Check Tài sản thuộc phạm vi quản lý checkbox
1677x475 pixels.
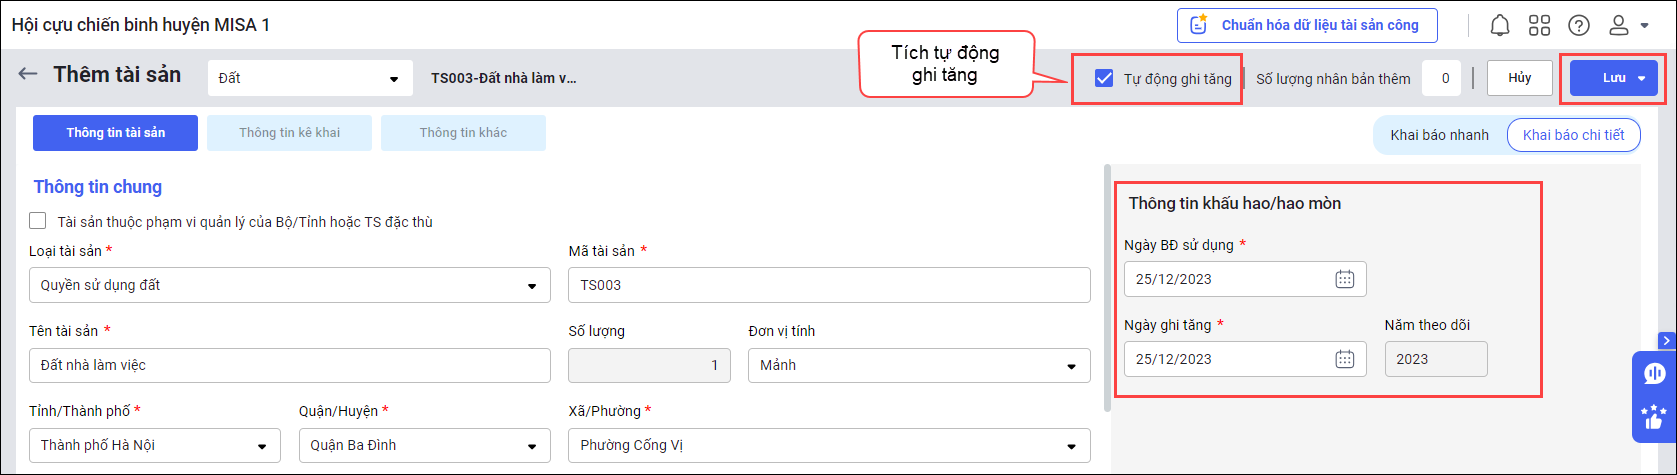tap(38, 221)
